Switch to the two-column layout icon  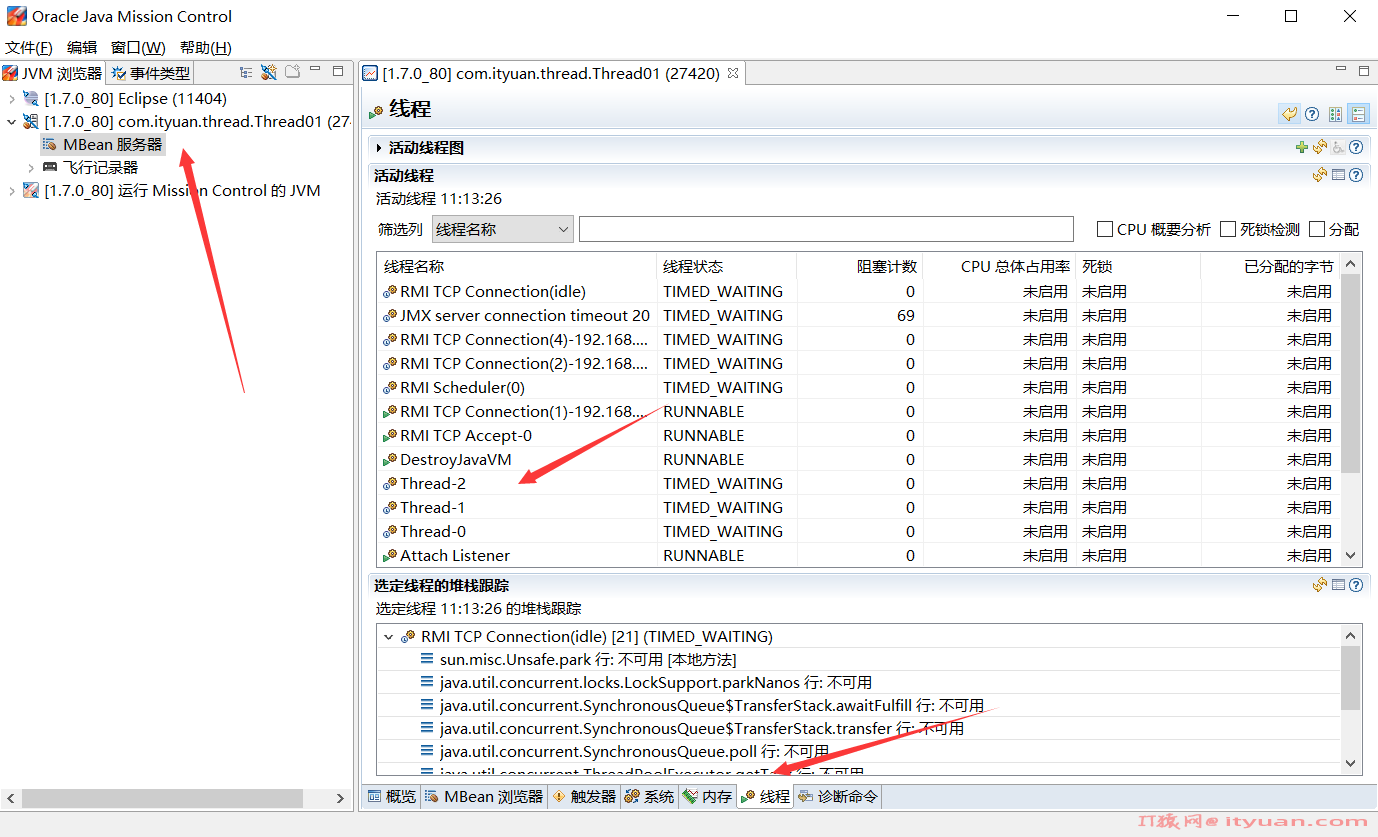tap(1335, 114)
